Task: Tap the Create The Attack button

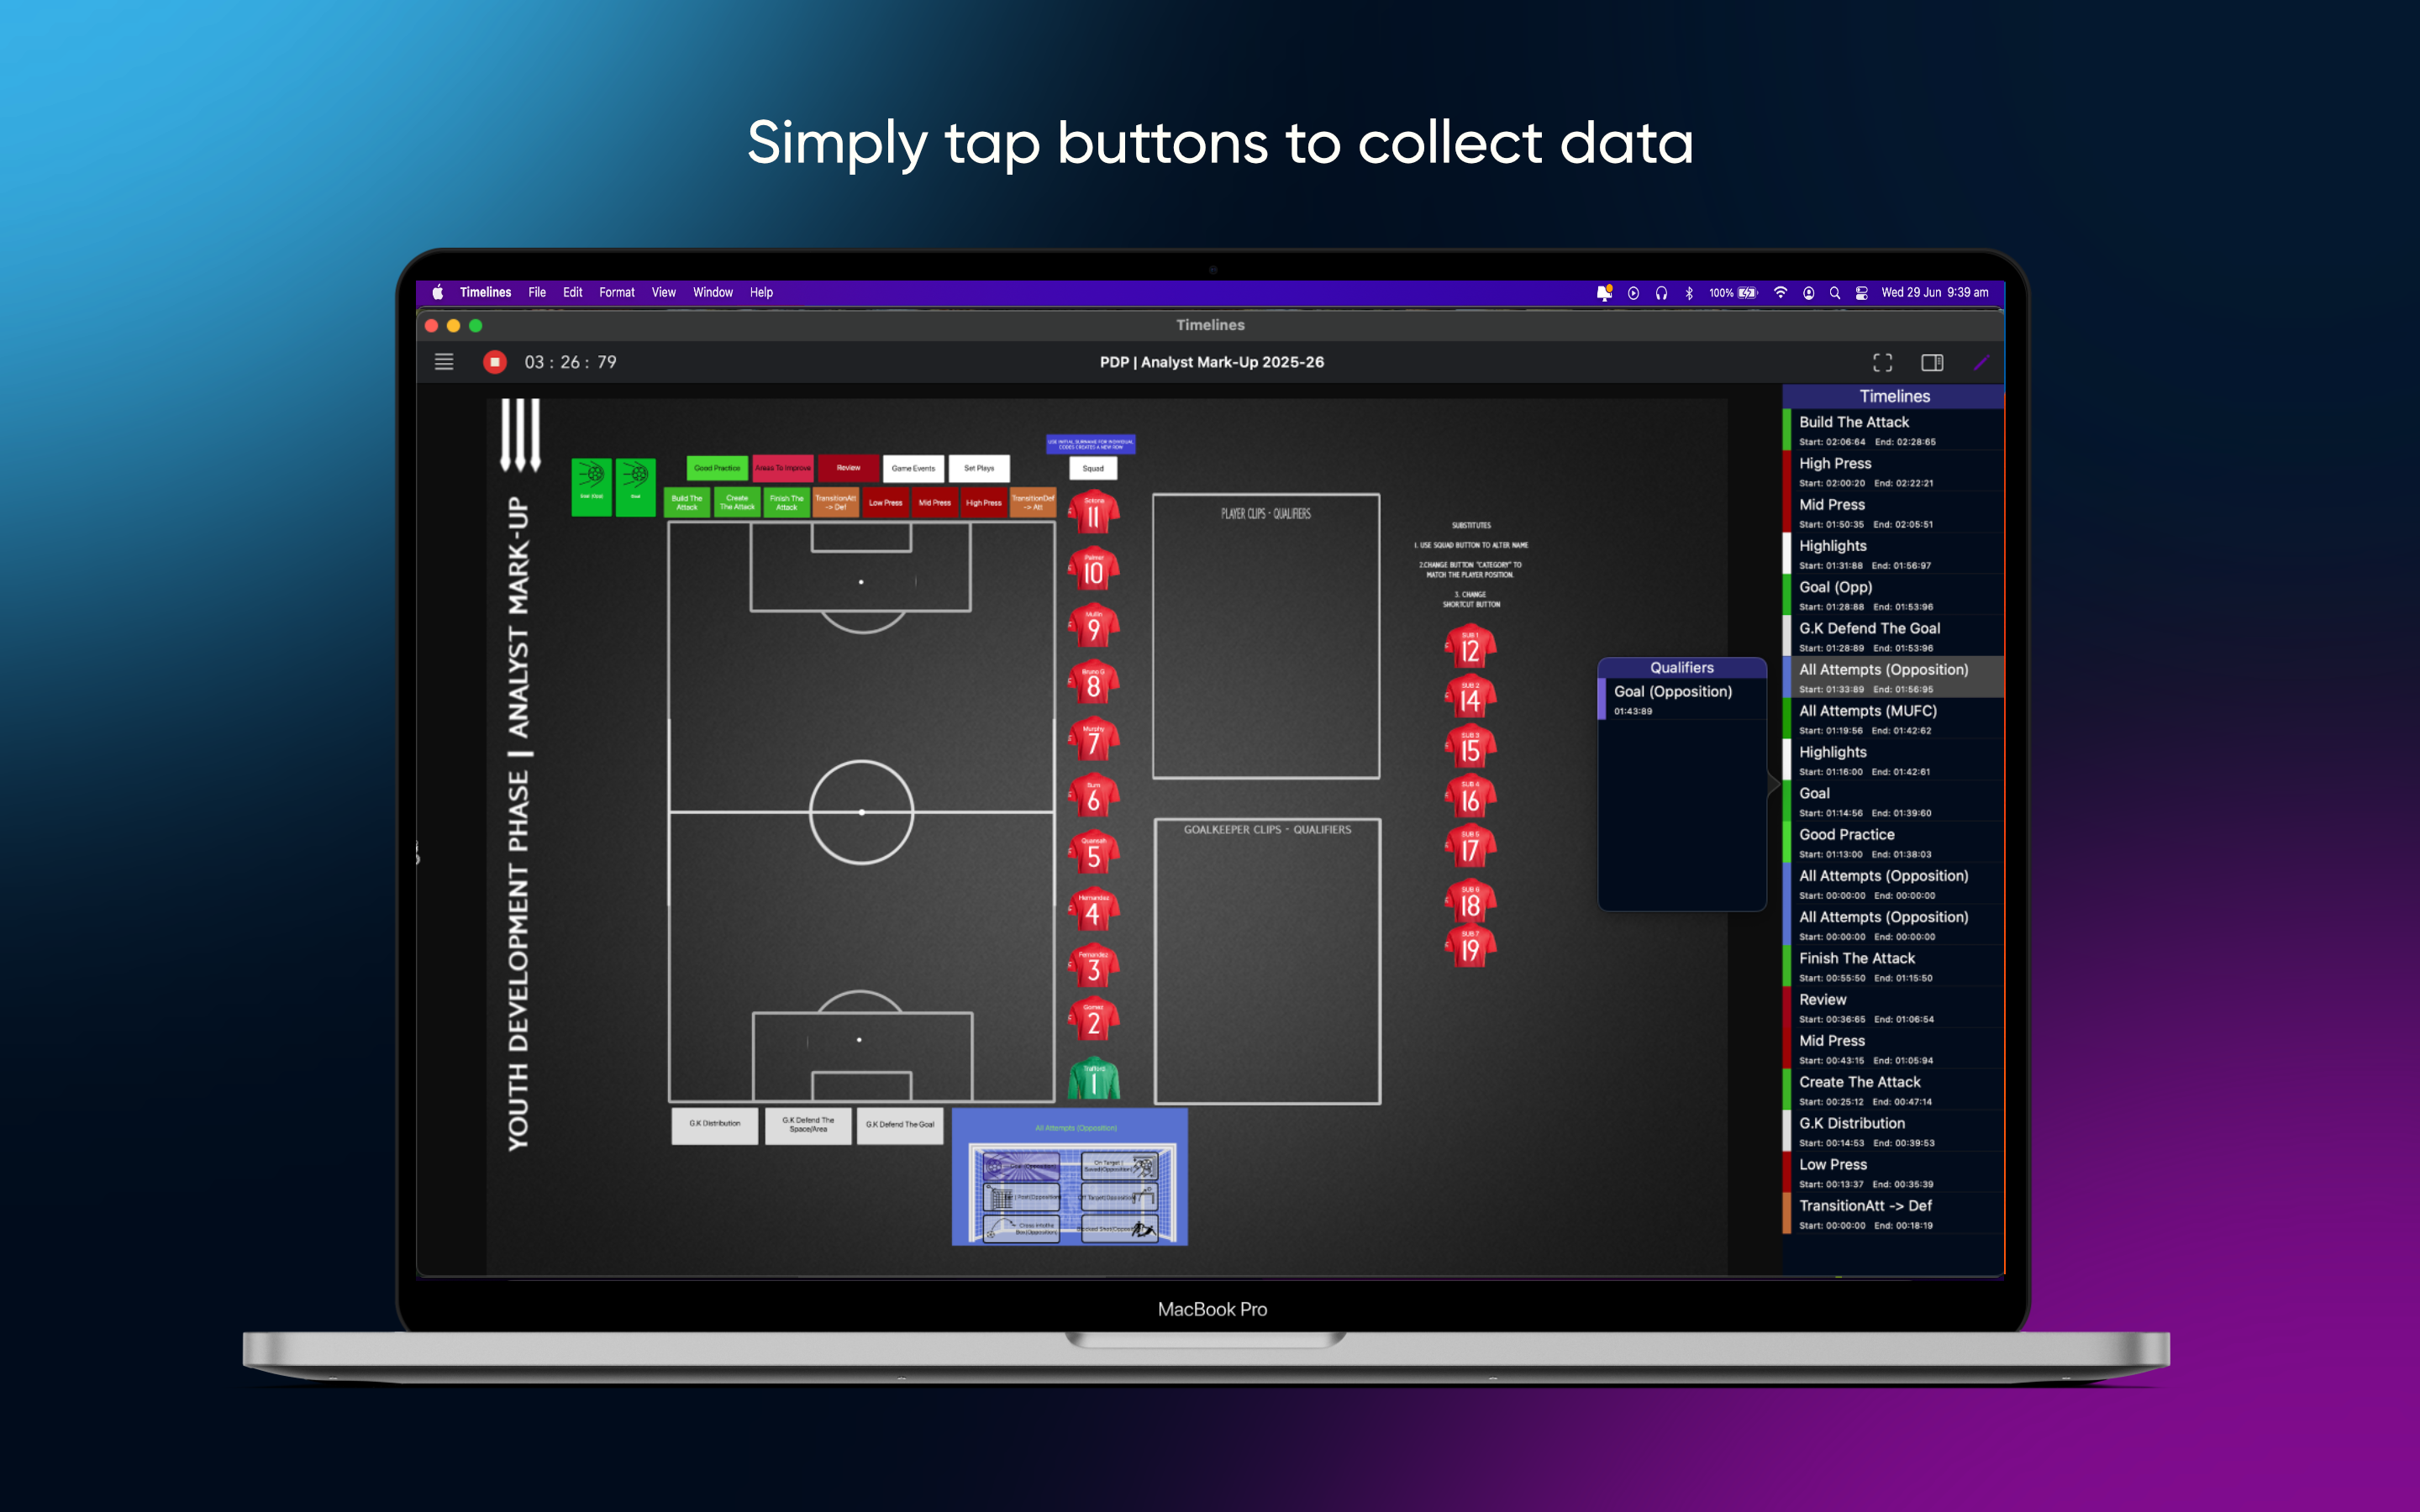Action: pyautogui.click(x=737, y=502)
